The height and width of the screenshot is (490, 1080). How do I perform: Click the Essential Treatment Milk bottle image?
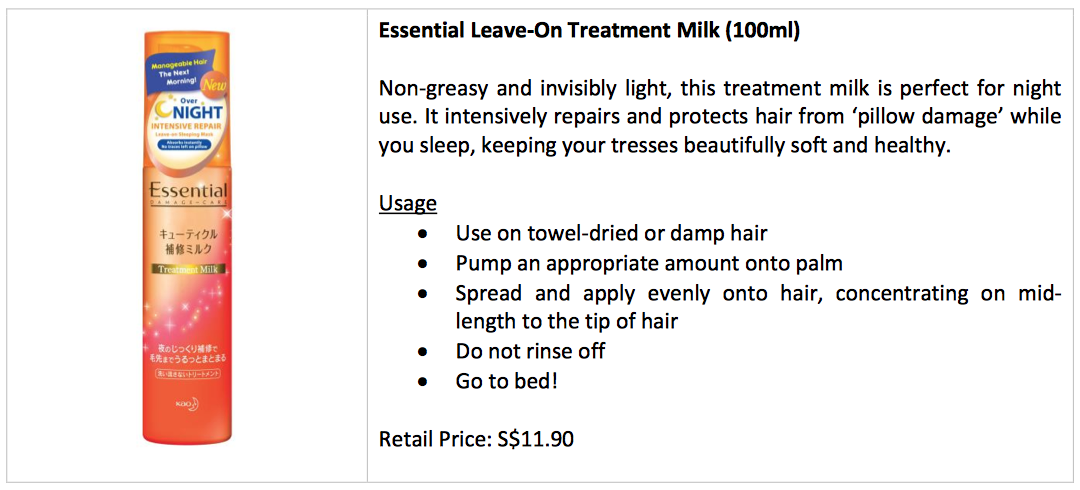tap(186, 237)
